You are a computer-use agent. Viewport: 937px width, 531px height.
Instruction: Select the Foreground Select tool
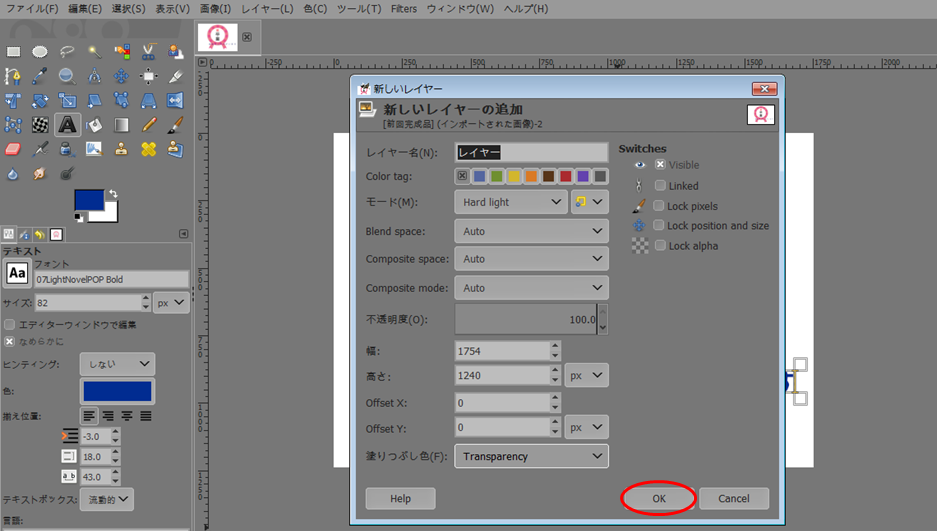point(176,52)
